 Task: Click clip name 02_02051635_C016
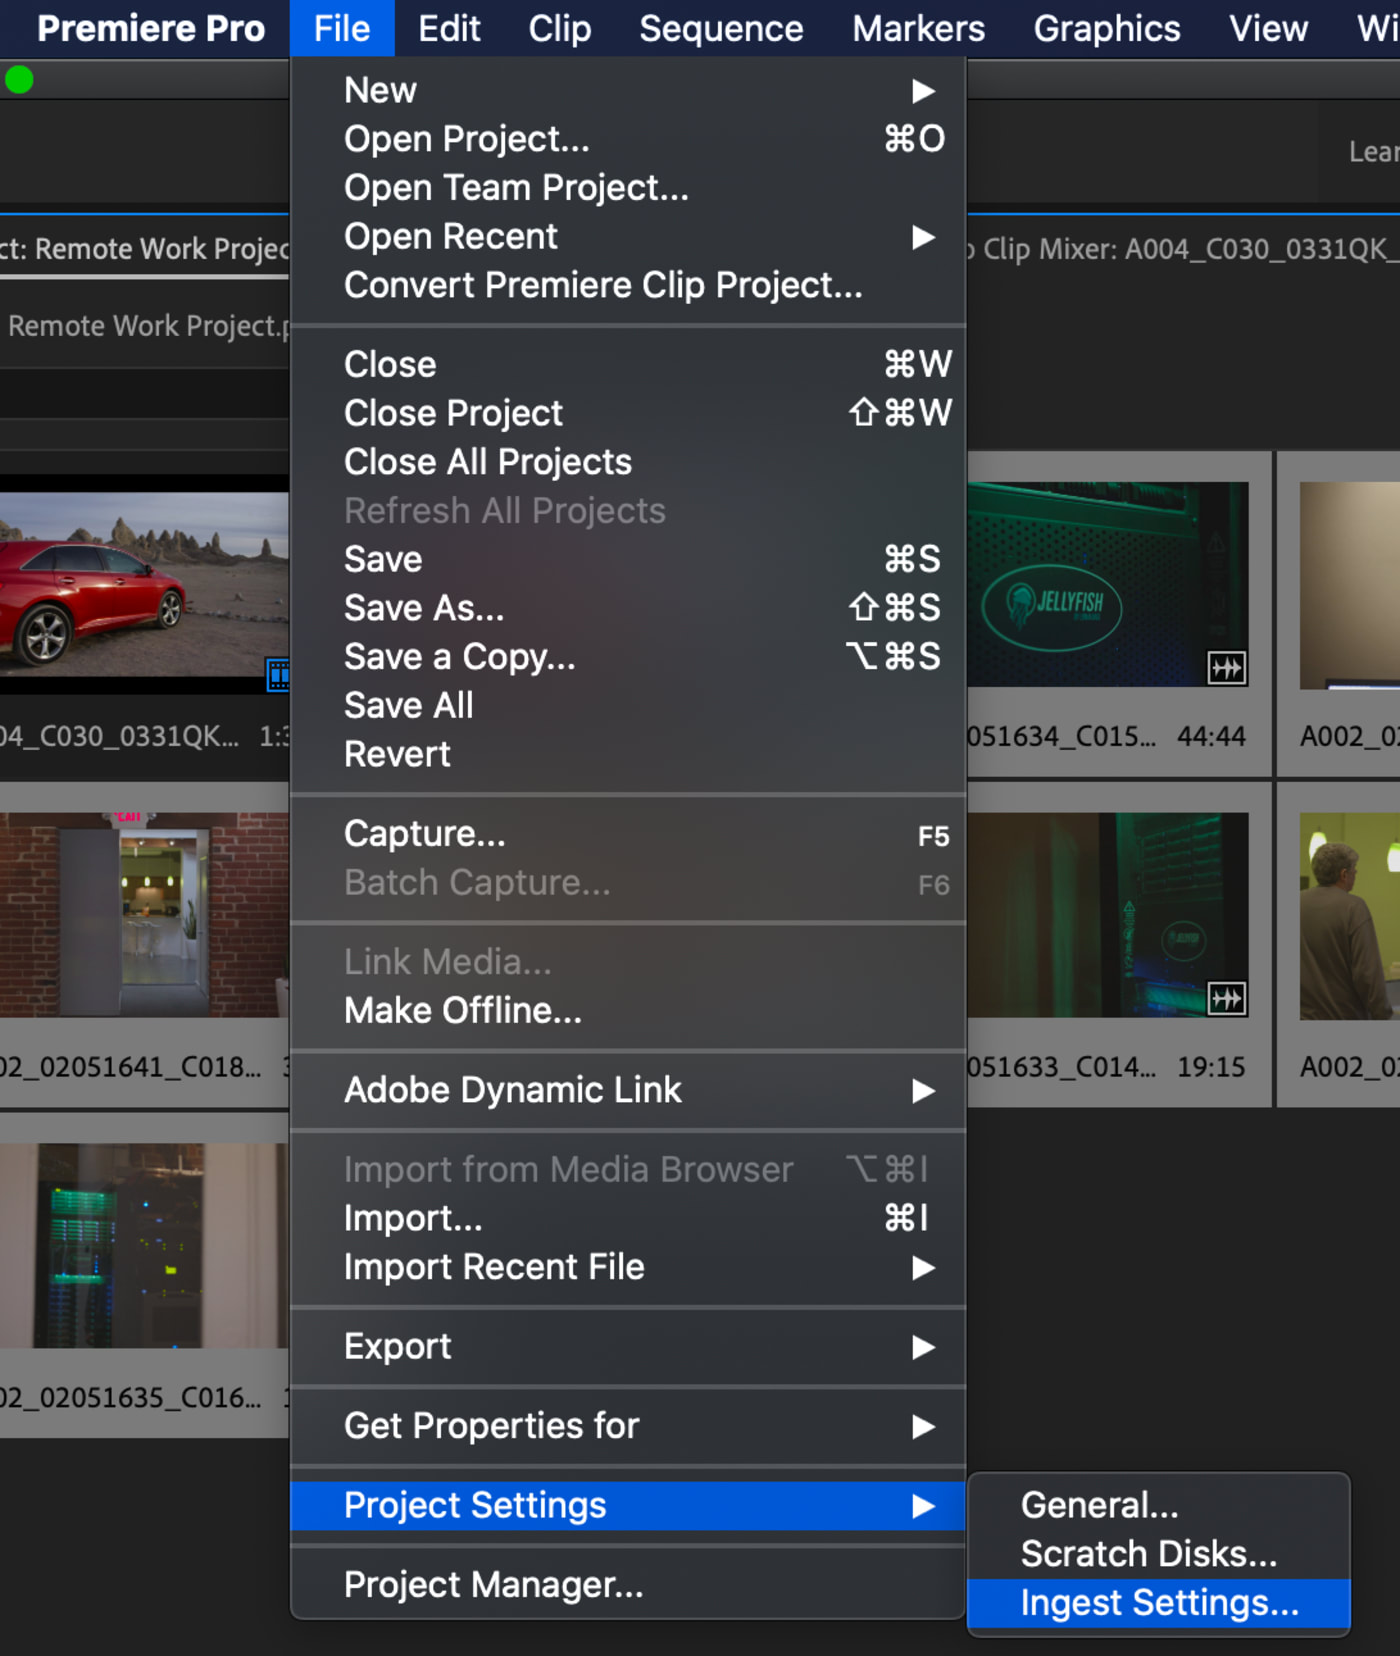131,1397
